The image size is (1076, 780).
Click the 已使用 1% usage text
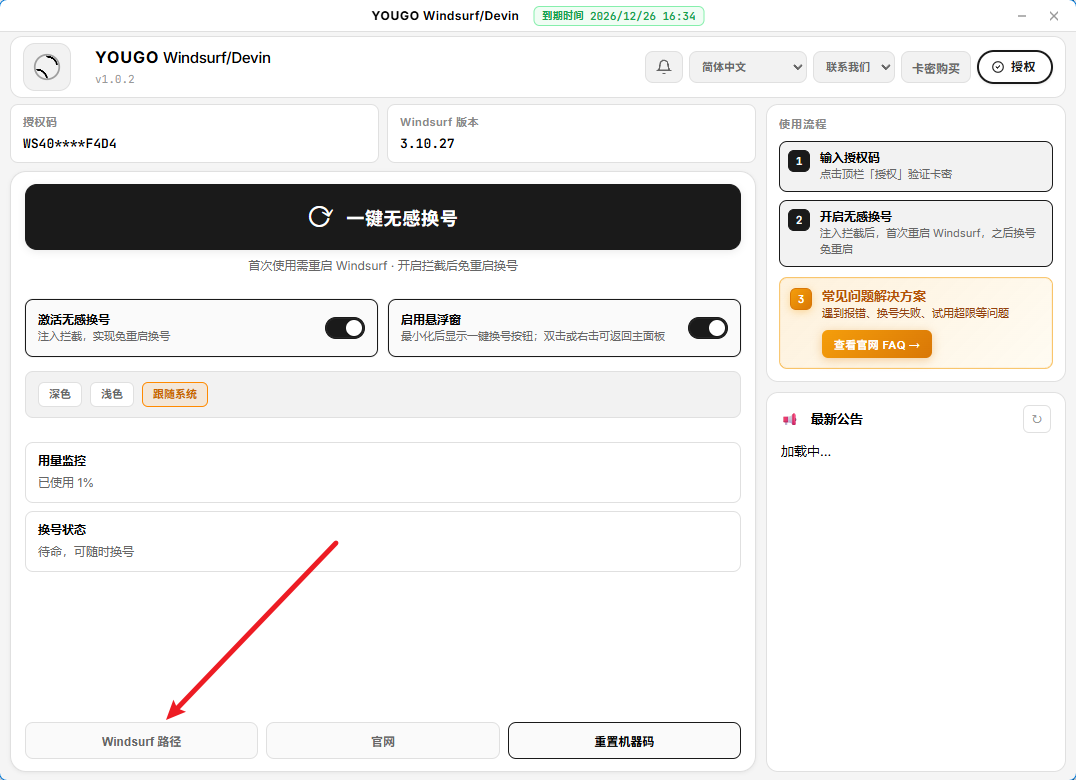66,482
